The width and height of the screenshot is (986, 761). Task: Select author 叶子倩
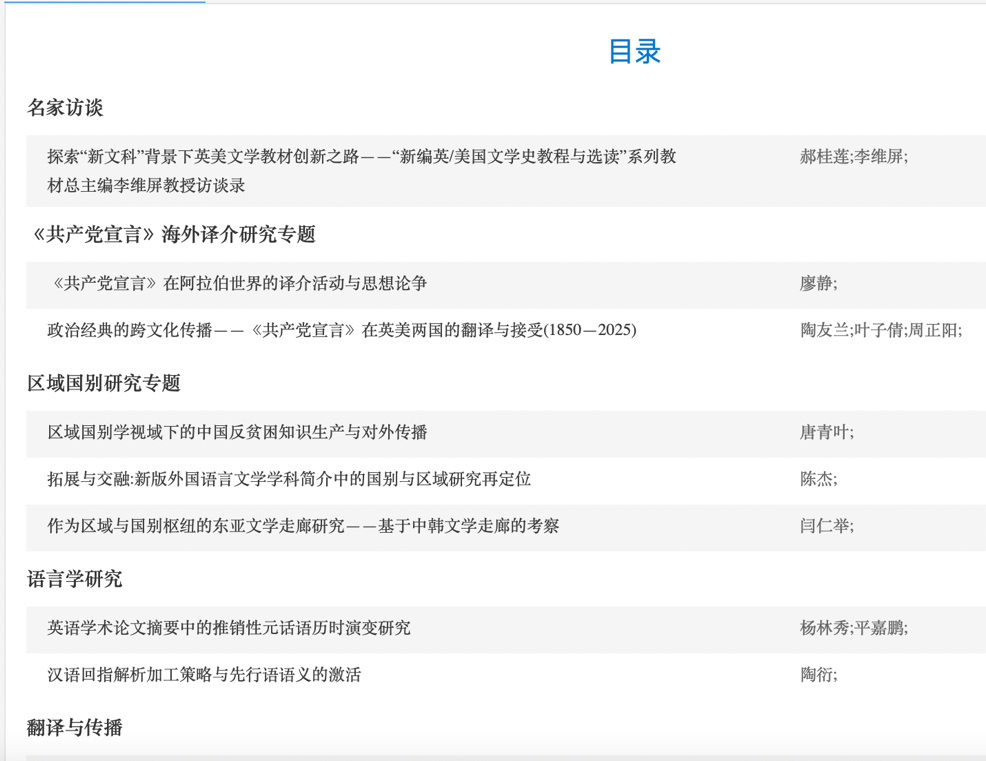tap(879, 331)
